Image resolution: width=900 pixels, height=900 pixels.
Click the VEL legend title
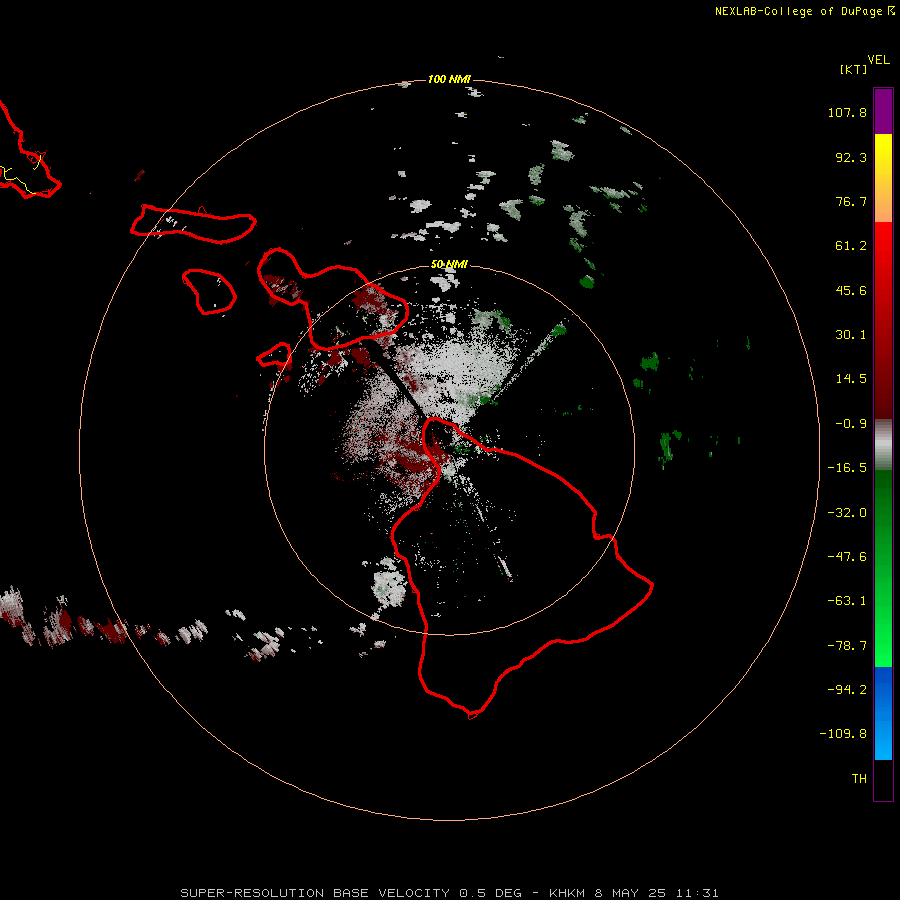click(x=878, y=60)
